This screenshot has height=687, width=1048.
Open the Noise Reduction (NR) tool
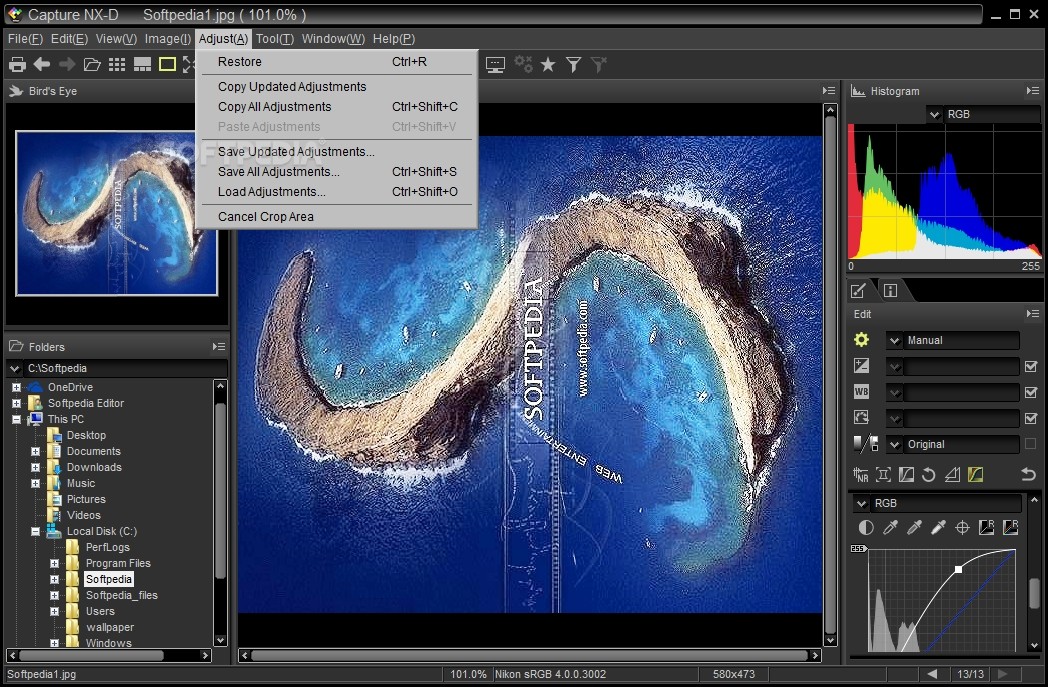[860, 475]
